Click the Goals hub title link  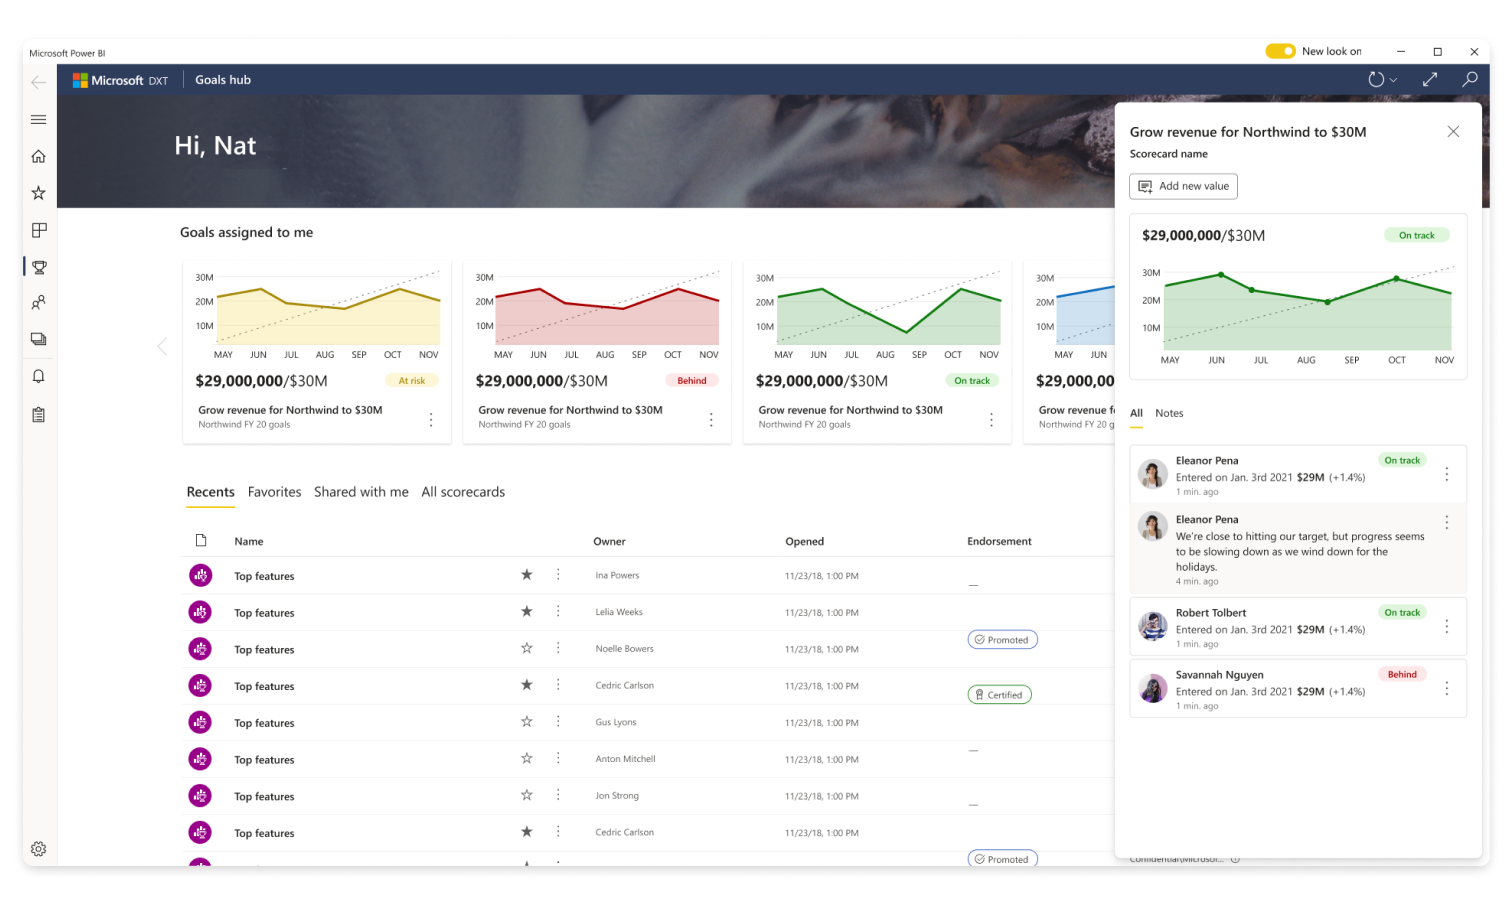point(223,80)
